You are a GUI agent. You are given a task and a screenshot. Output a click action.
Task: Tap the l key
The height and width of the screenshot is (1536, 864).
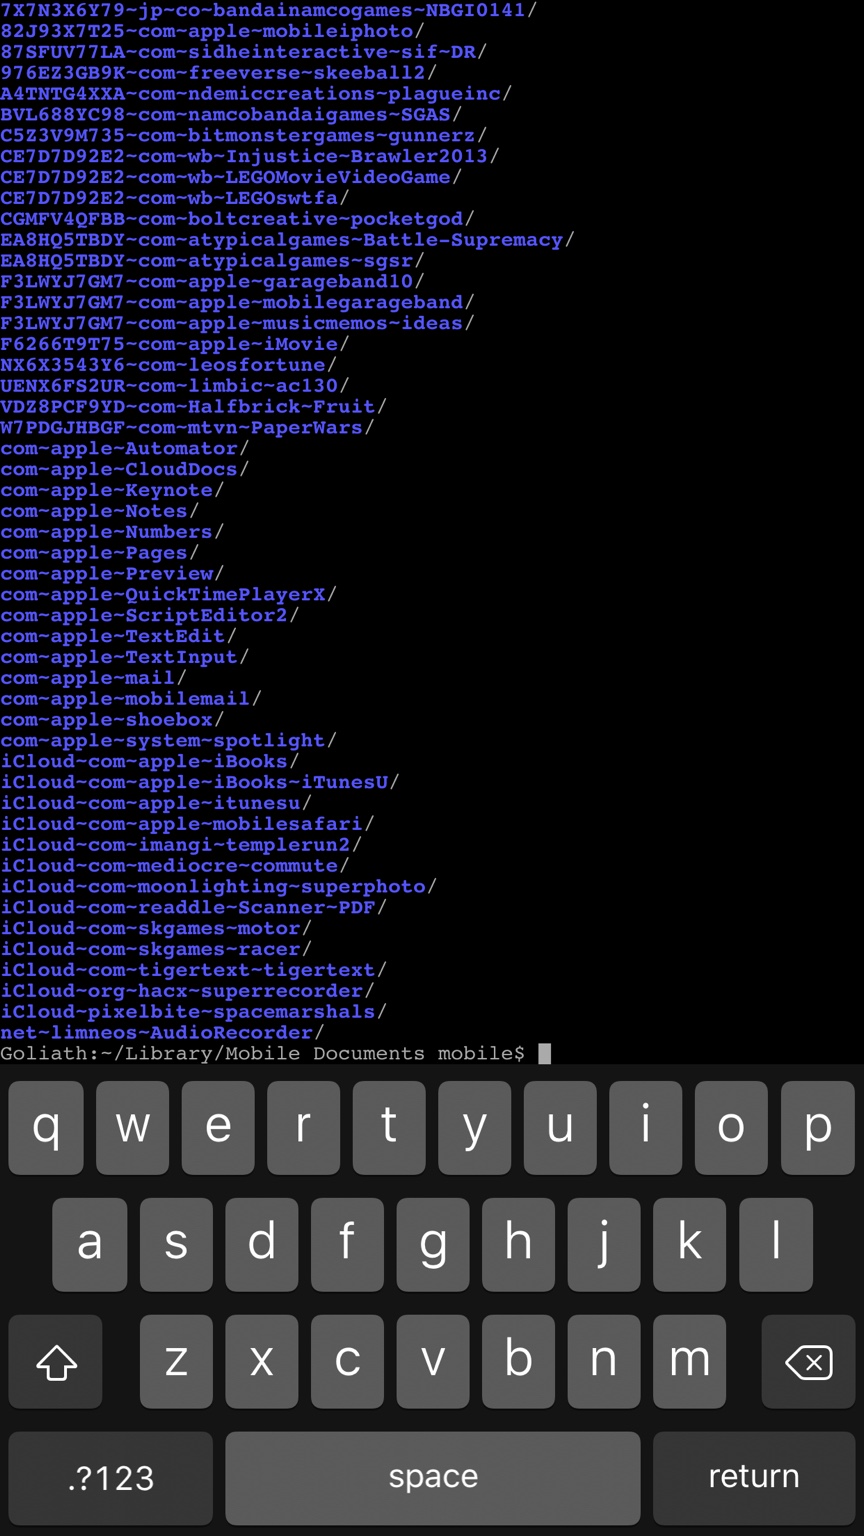pyautogui.click(x=775, y=1244)
